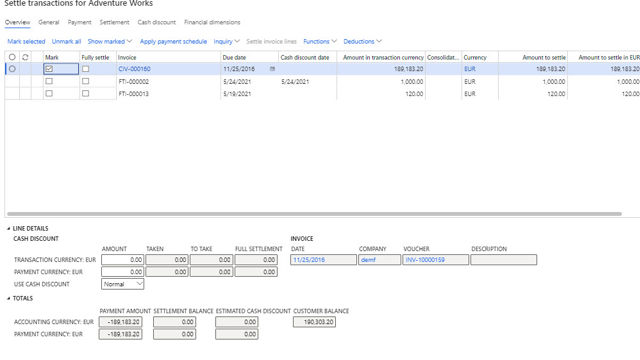This screenshot has height=360, width=640.
Task: Select the row radio for CIV-000160
Action: [x=12, y=69]
